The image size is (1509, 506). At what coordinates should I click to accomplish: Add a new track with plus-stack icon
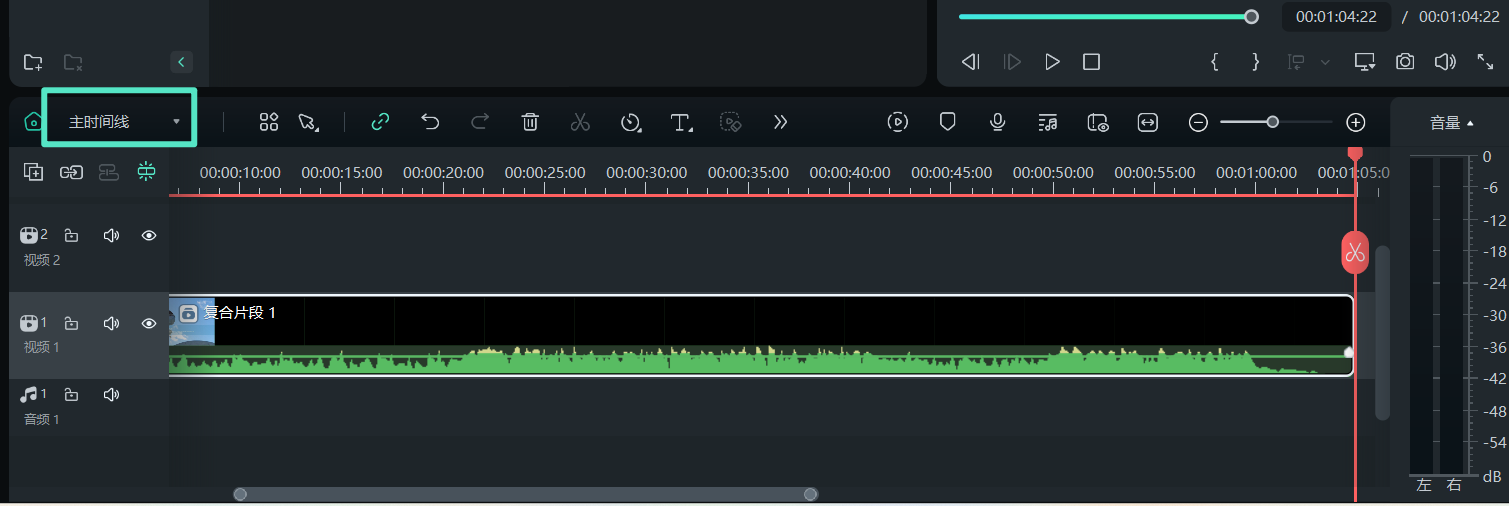[x=34, y=172]
